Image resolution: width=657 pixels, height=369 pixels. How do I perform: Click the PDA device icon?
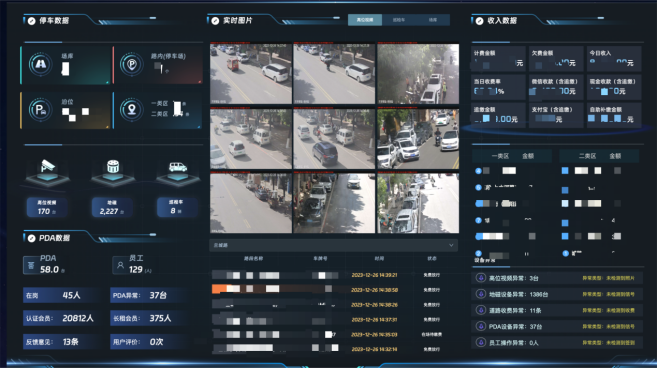31,266
